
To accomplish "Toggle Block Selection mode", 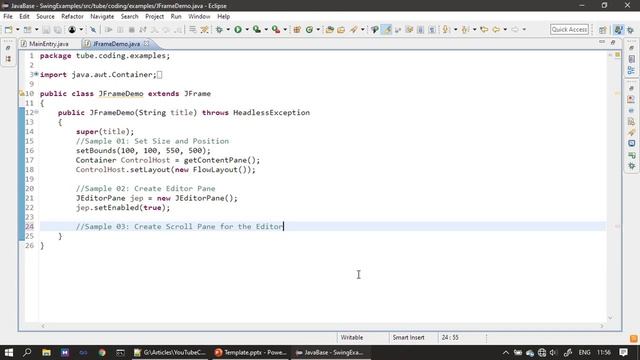I will click(420, 29).
